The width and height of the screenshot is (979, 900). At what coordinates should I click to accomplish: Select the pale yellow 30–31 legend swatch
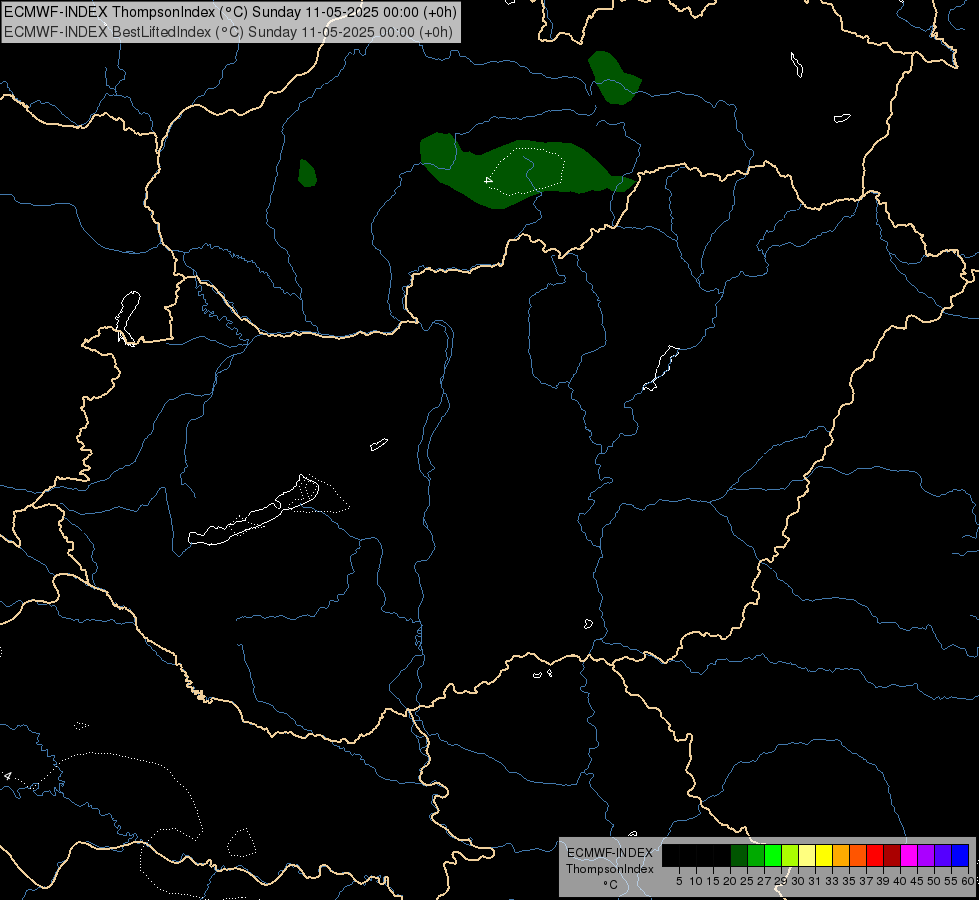[x=807, y=855]
